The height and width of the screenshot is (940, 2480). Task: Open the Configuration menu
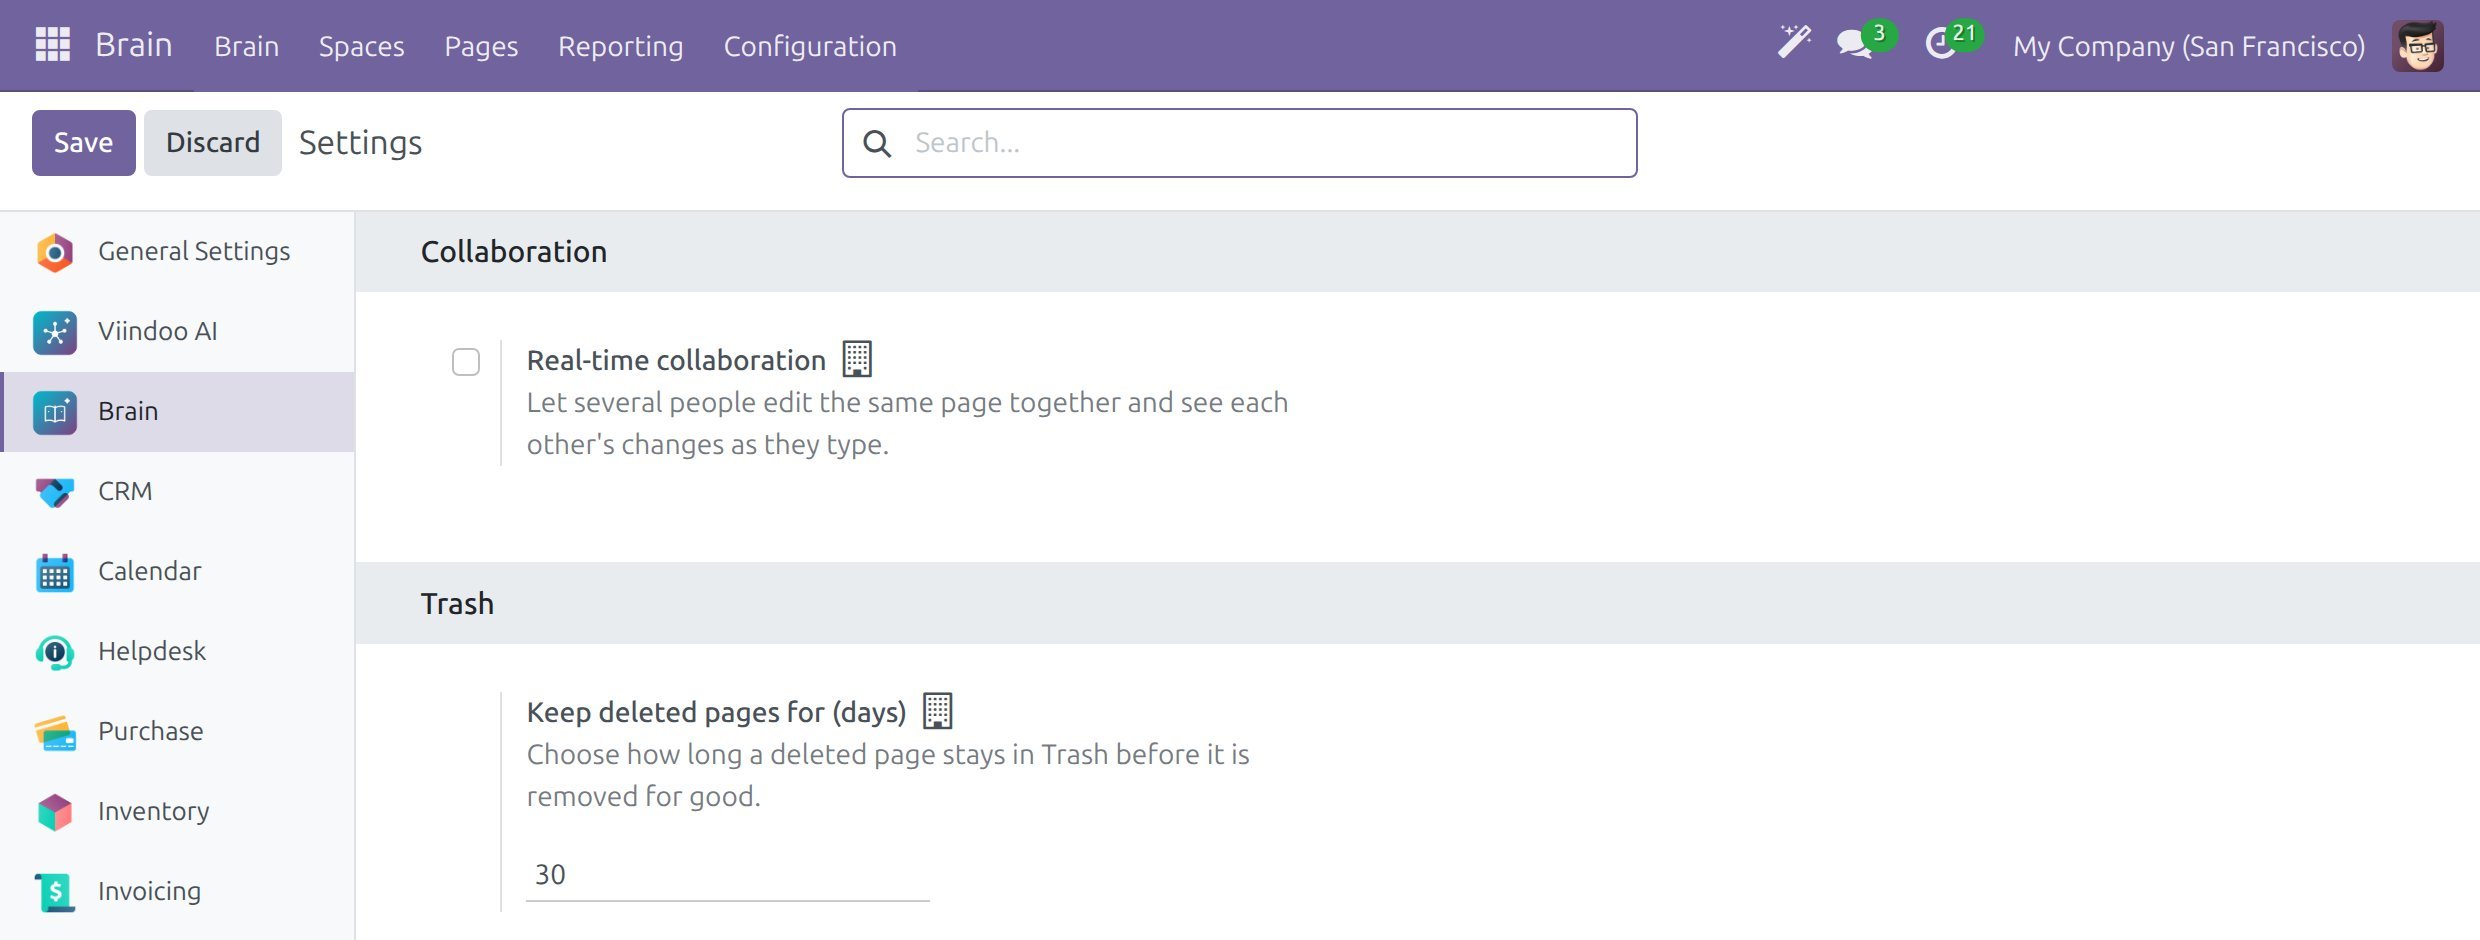(x=810, y=46)
